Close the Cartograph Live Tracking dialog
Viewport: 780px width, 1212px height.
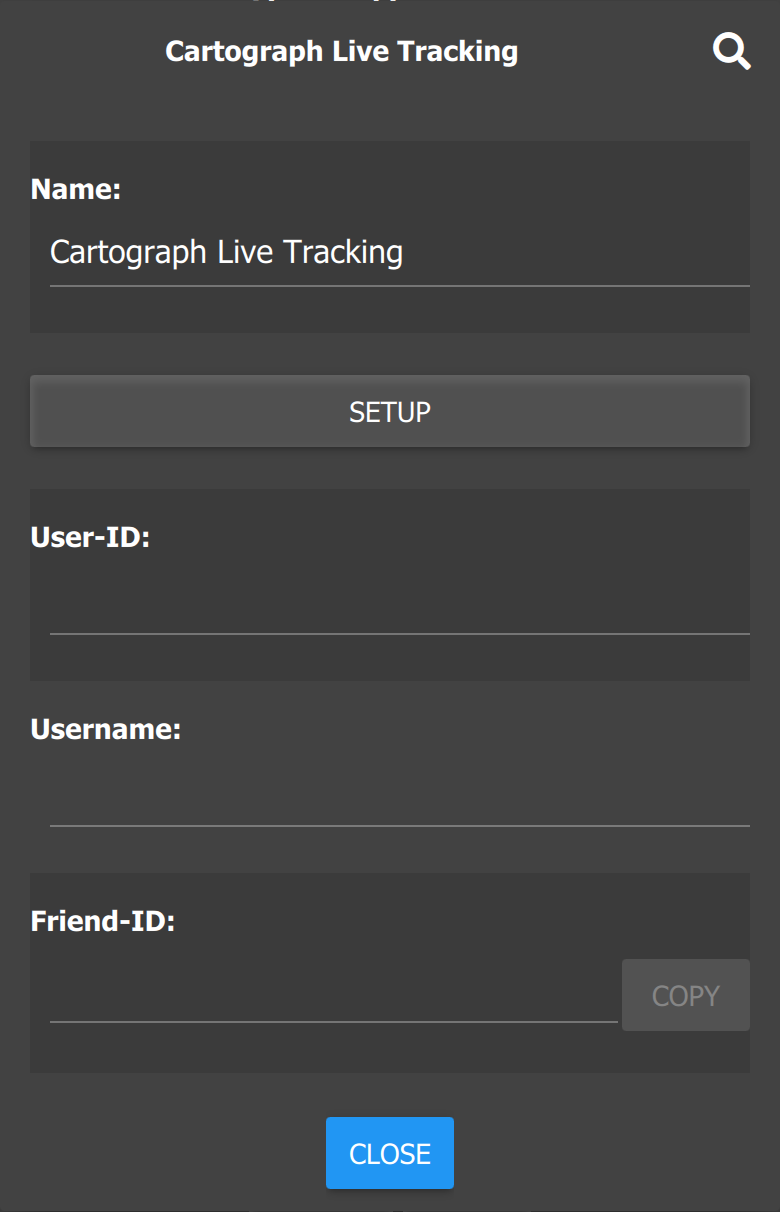click(x=389, y=1152)
